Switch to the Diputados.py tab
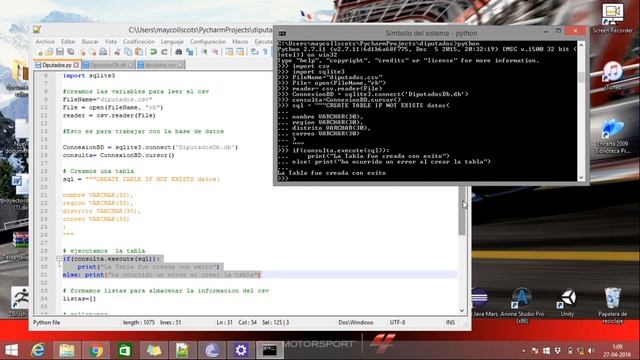640x360 pixels. 57,65
